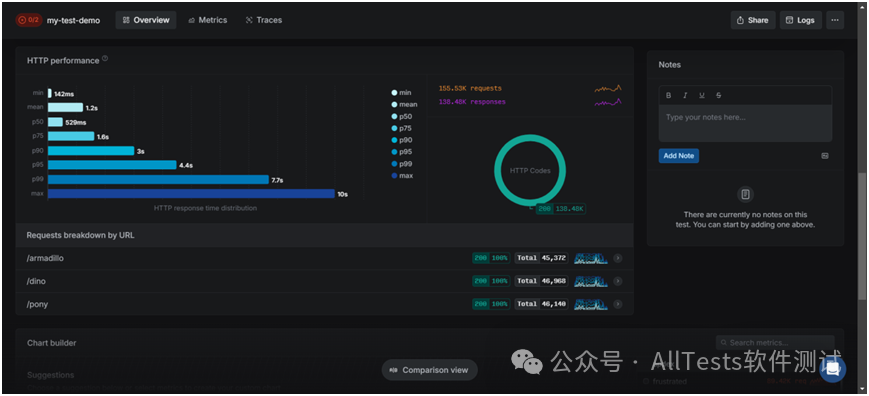Click the Bold formatting icon in Notes

tap(668, 95)
